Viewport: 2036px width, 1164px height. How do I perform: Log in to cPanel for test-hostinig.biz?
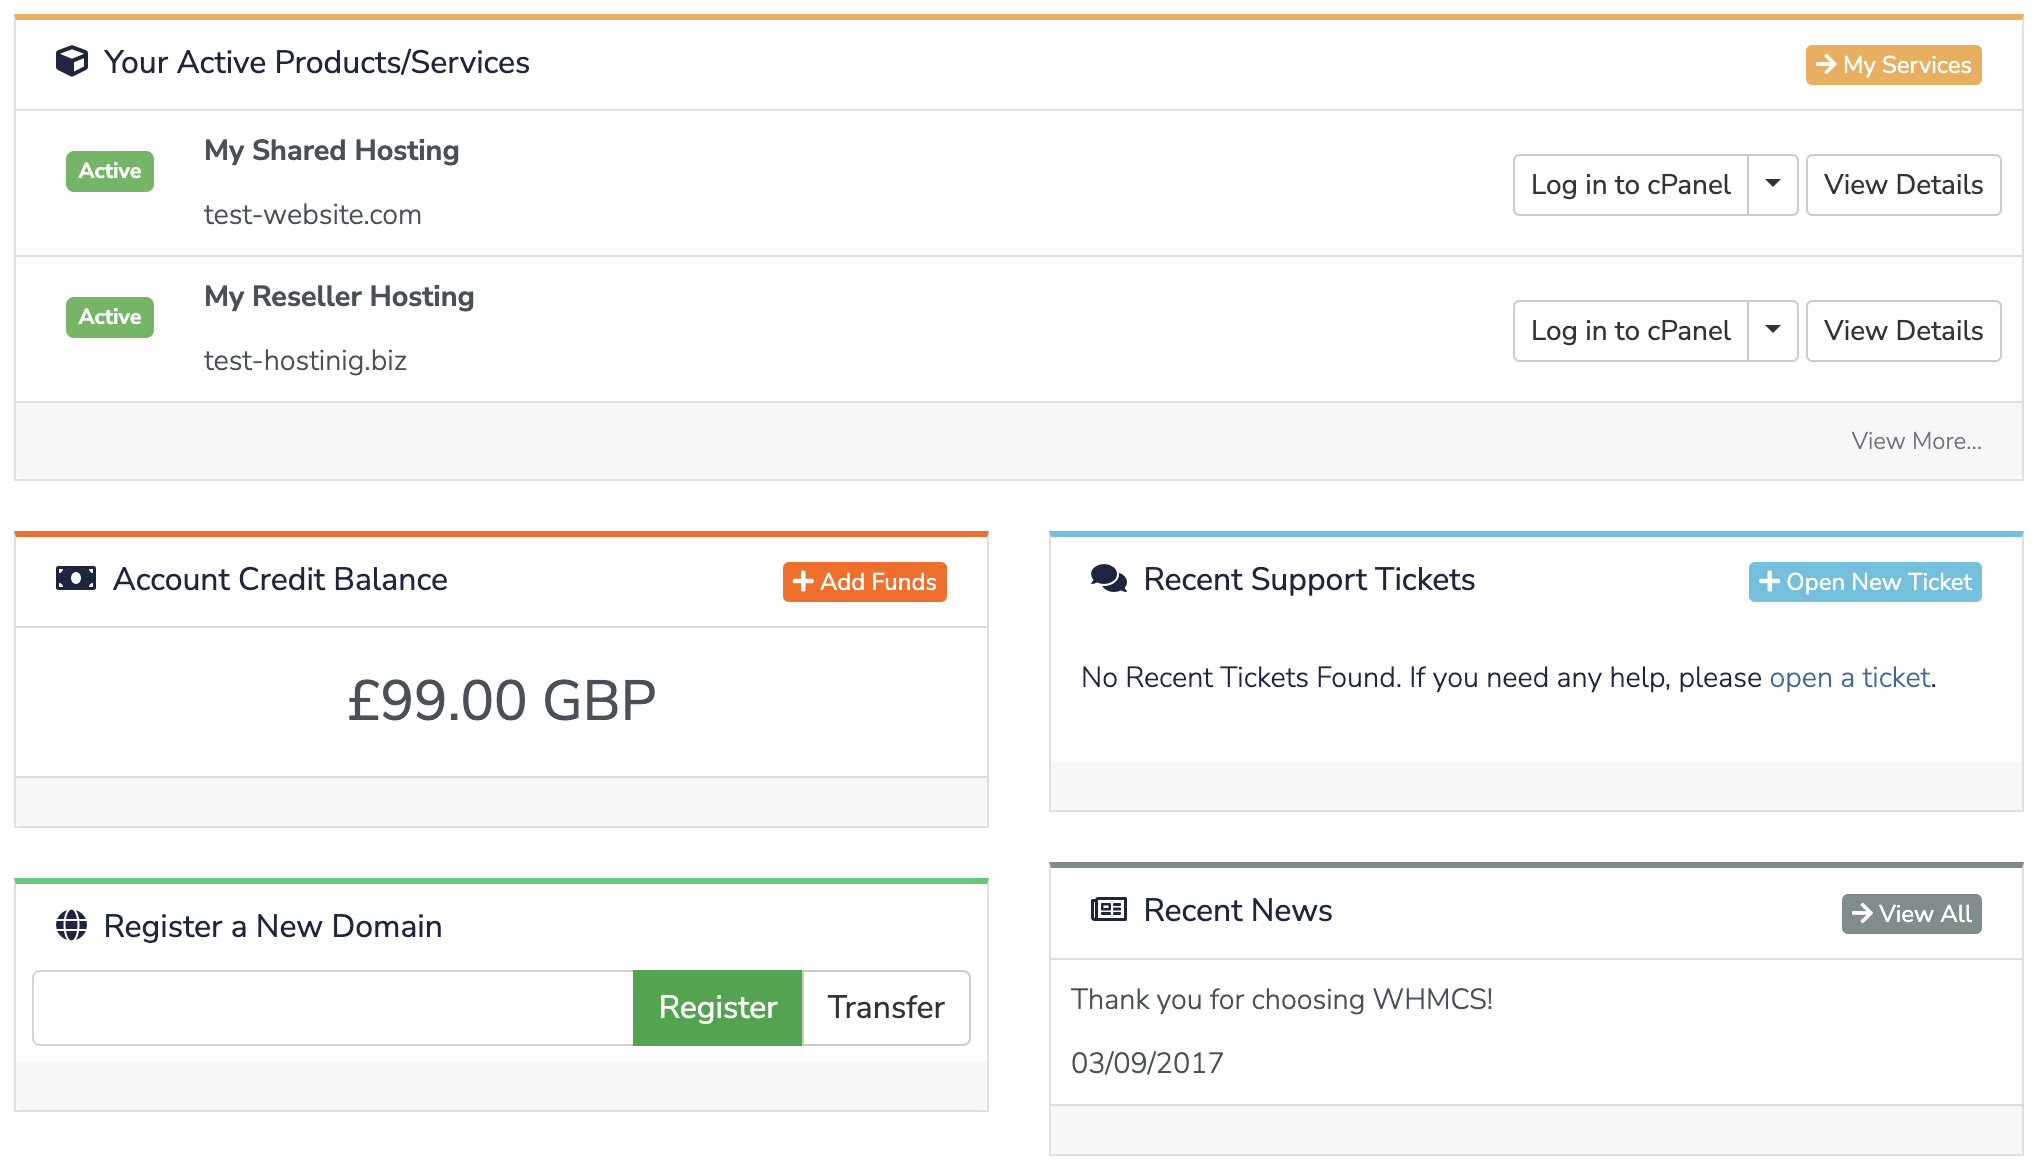[1630, 330]
